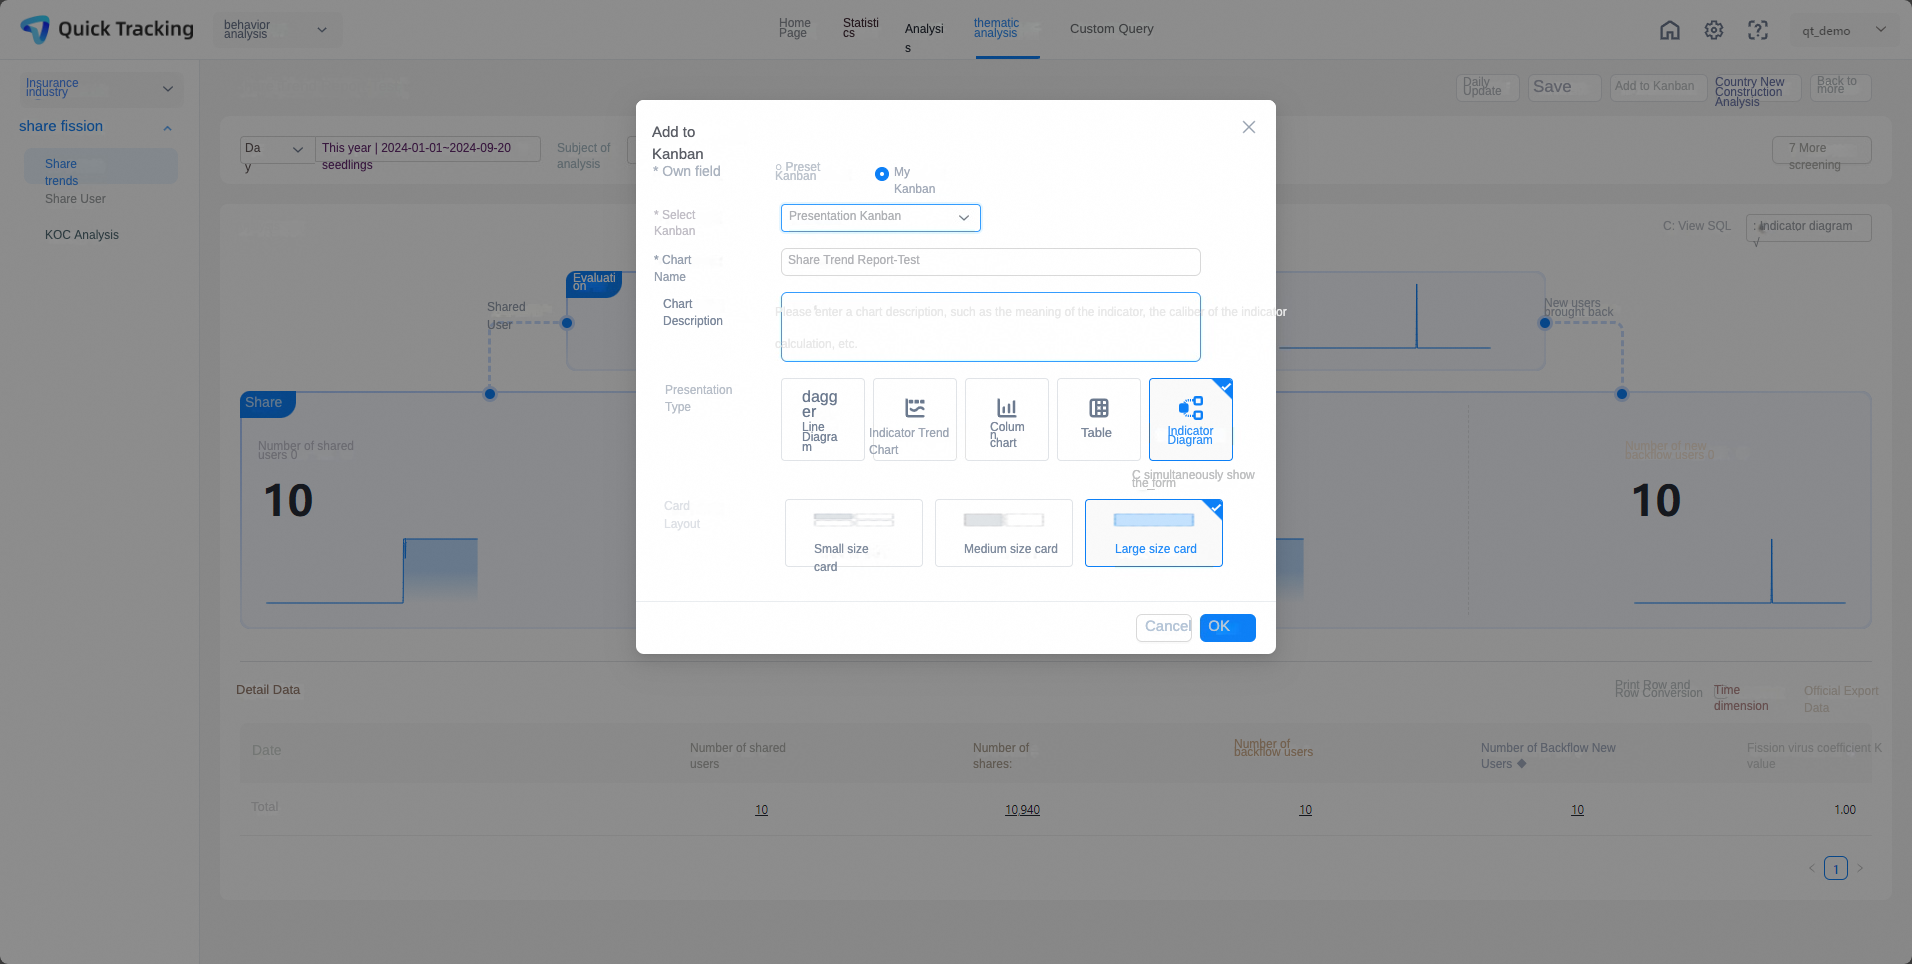This screenshot has height=964, width=1912.
Task: Click OK to confirm adding to Kanban
Action: click(x=1228, y=627)
